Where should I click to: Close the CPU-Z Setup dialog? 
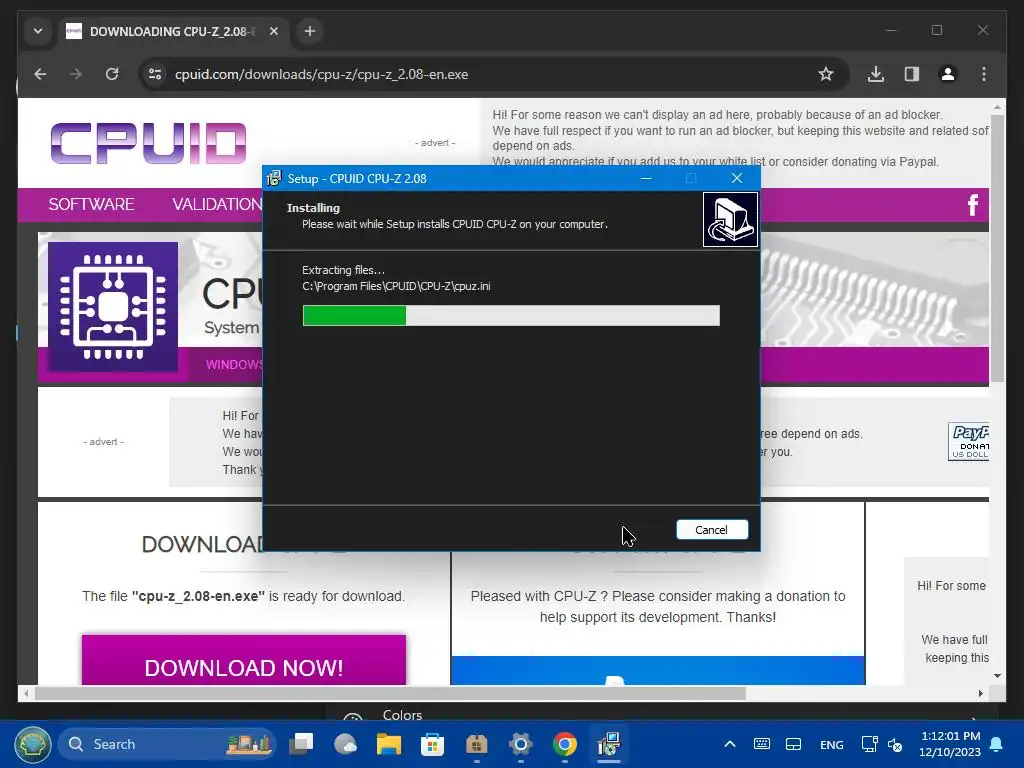point(737,178)
